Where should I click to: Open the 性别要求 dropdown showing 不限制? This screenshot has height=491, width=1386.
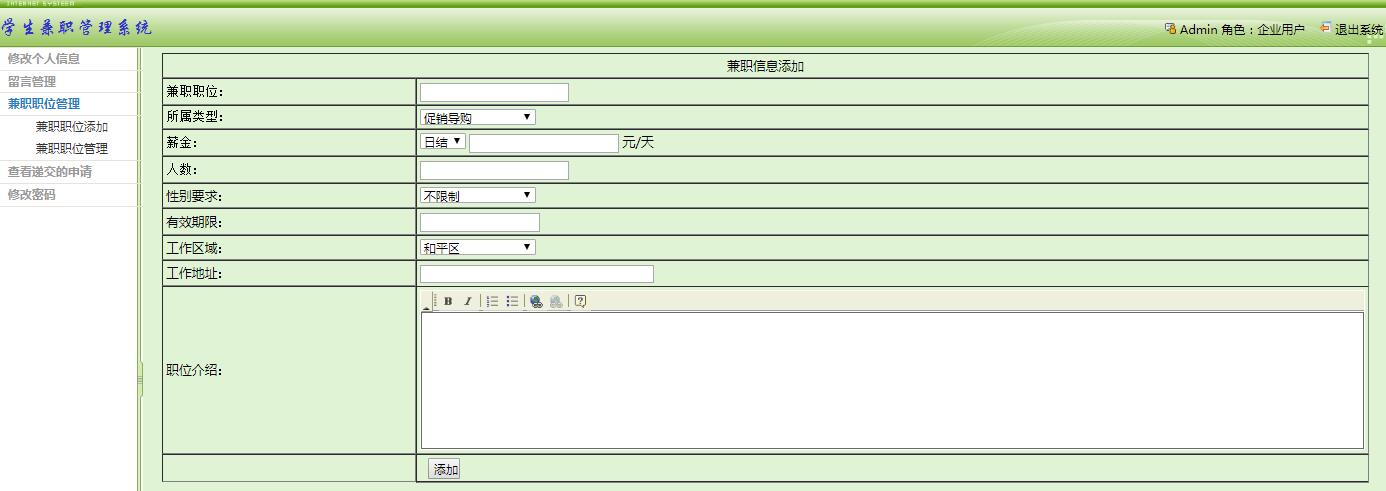(478, 195)
